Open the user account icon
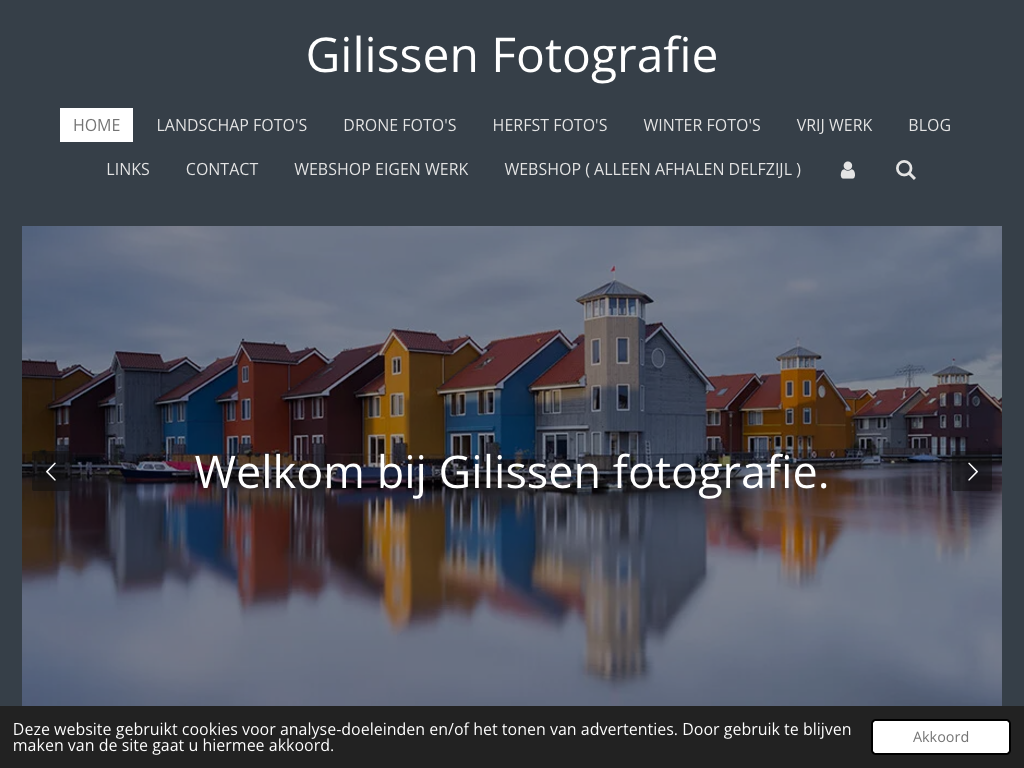Screen dimensions: 1024x768 pyautogui.click(x=847, y=170)
